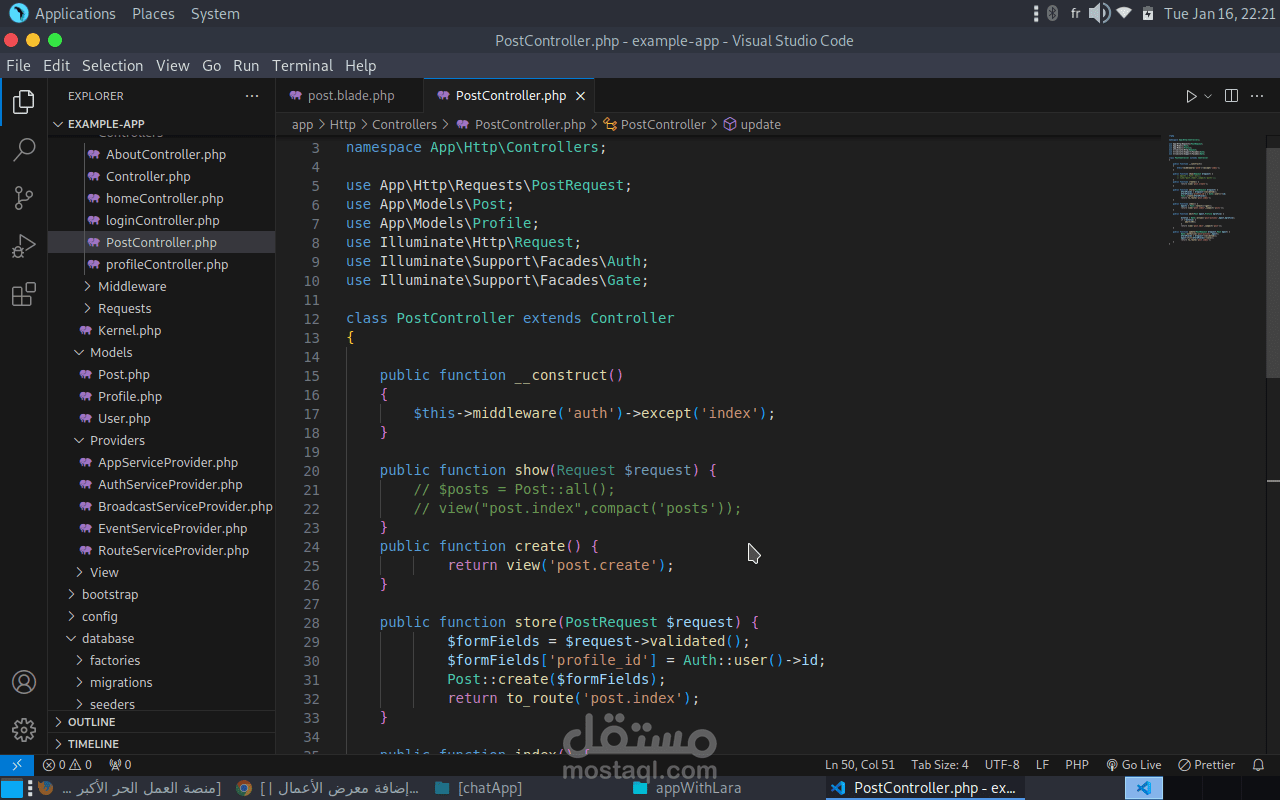
Task: Run the PHP file with play icon
Action: coord(1190,96)
